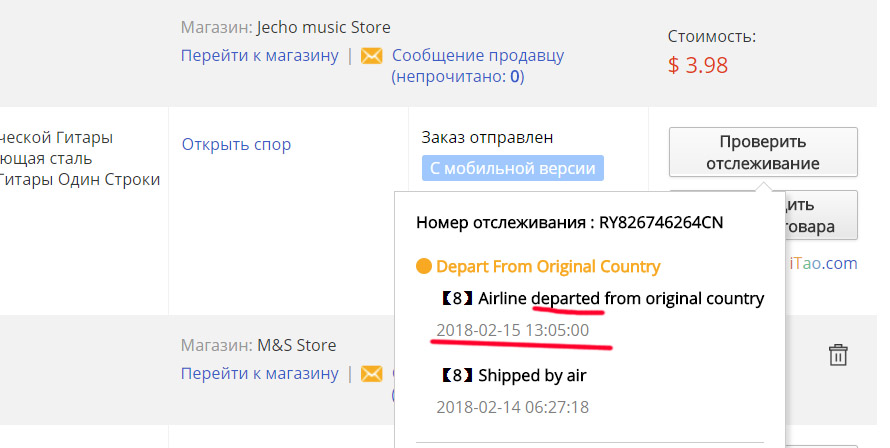This screenshot has height=448, width=890.
Task: Click С мобильной версии badge
Action: [512, 168]
